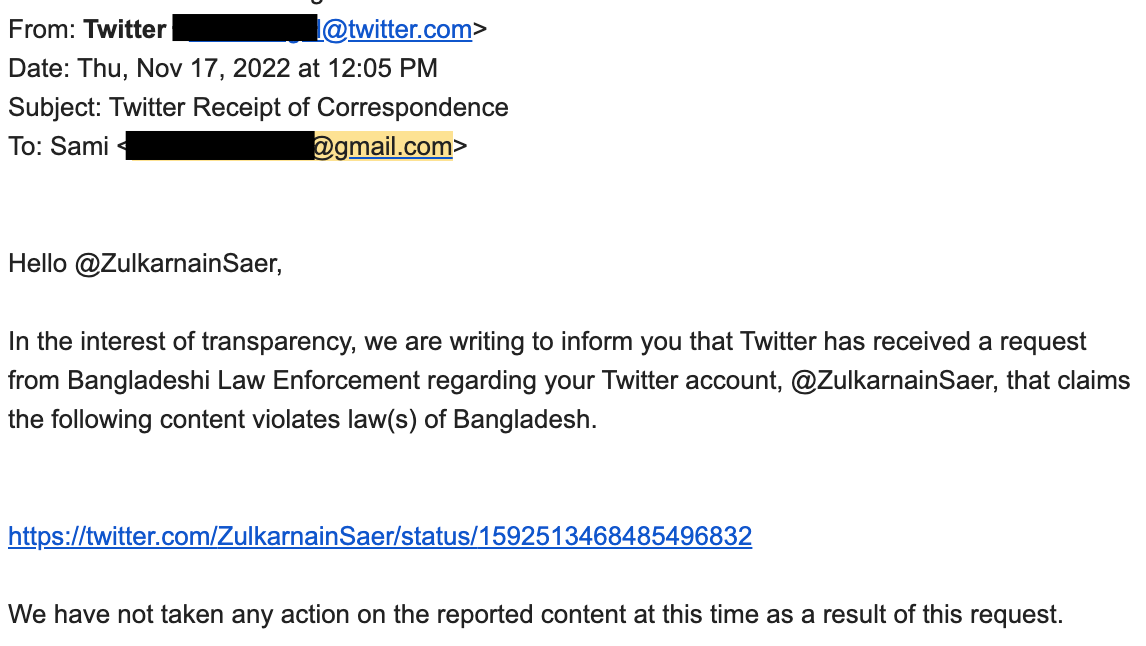The height and width of the screenshot is (646, 1146).
Task: Click the highlighted @gmail.com recipient link
Action: point(383,146)
